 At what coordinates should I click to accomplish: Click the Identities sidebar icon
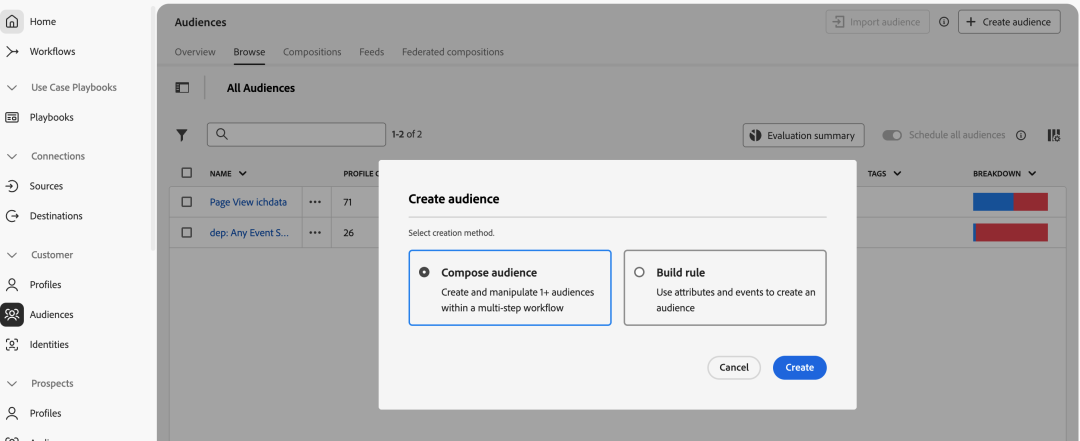tap(12, 344)
